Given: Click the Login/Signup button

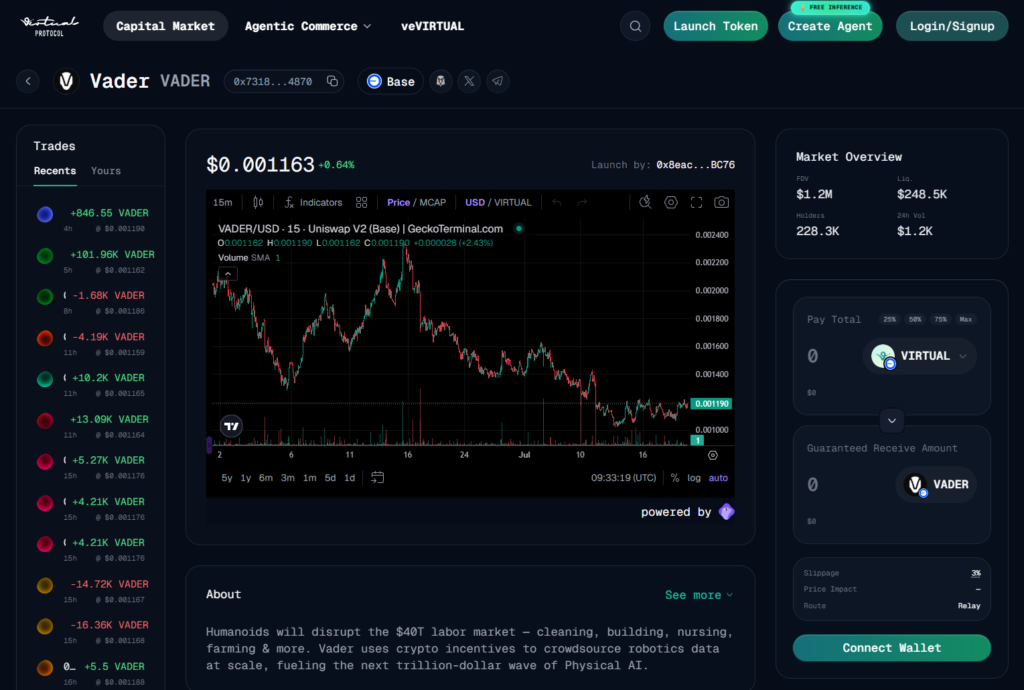Looking at the screenshot, I should click(x=952, y=26).
